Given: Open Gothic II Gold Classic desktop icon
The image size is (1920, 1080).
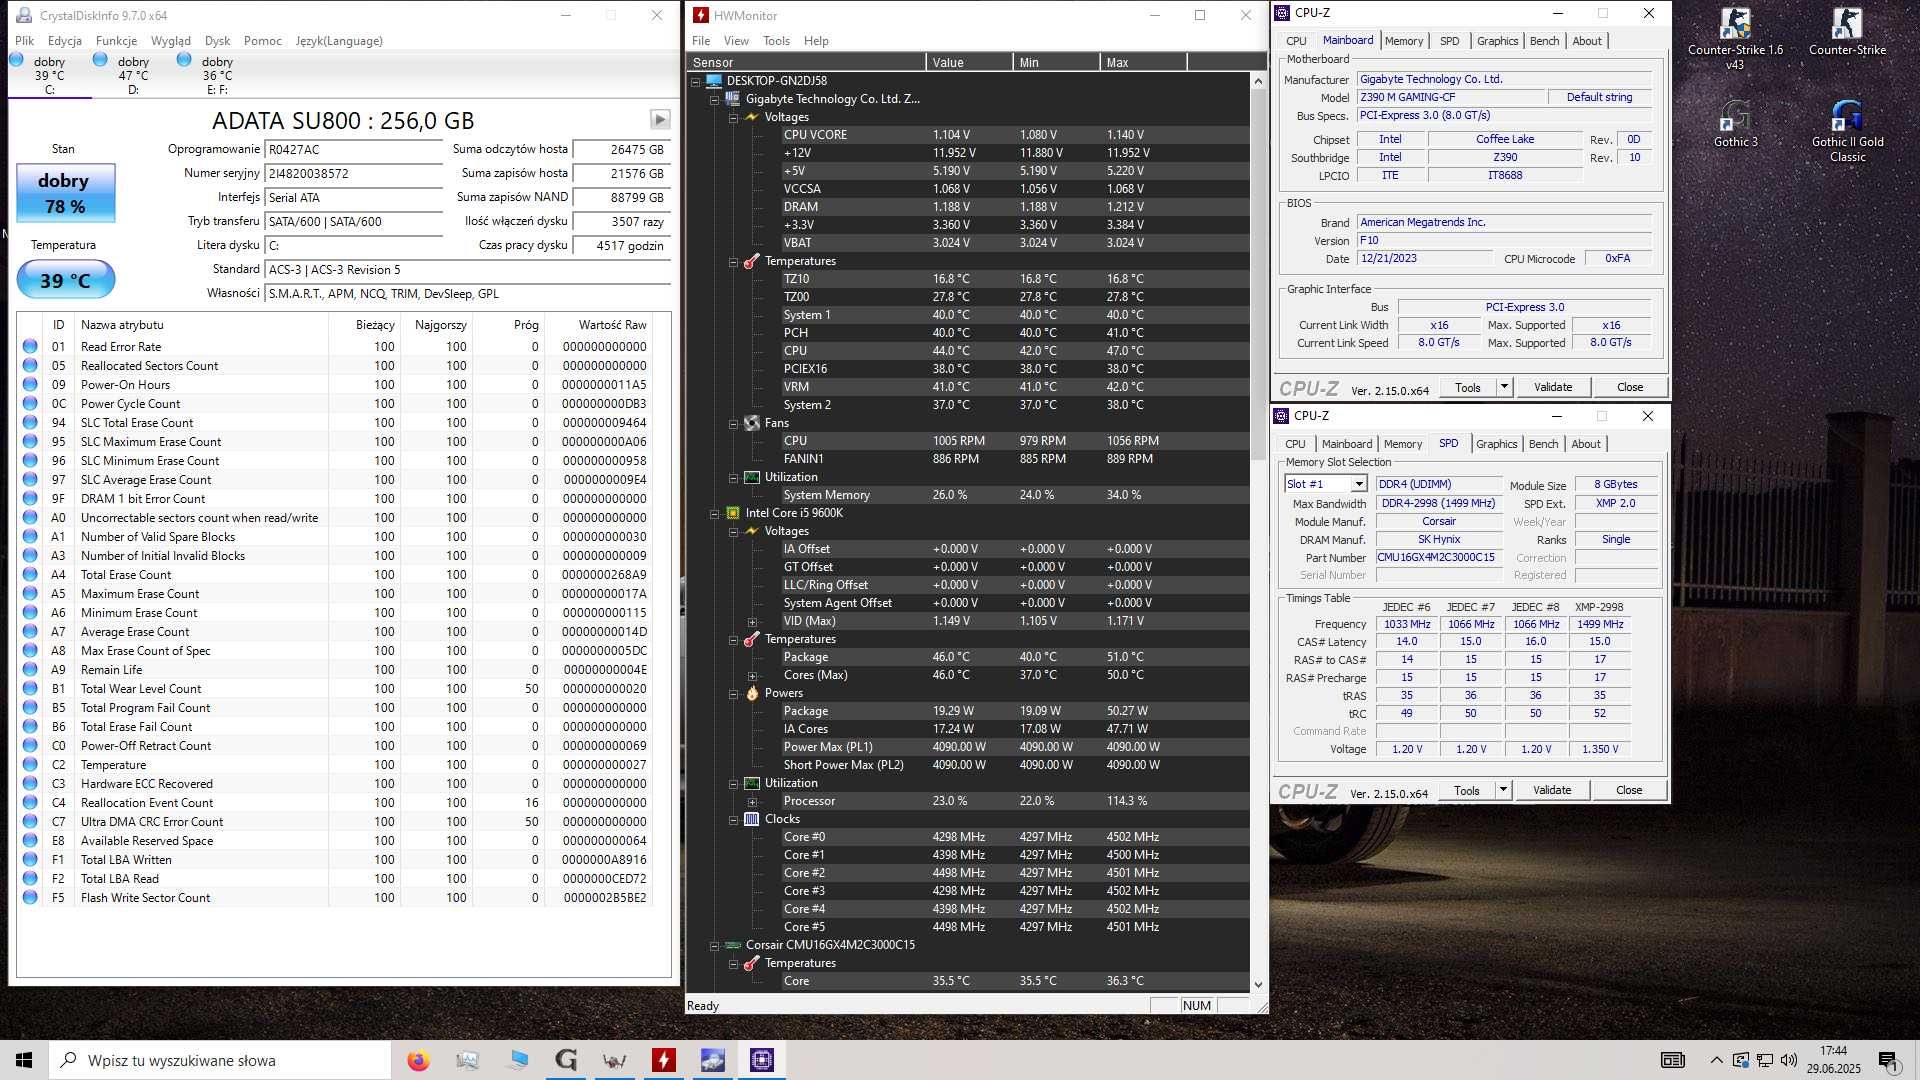Looking at the screenshot, I should point(1847,130).
